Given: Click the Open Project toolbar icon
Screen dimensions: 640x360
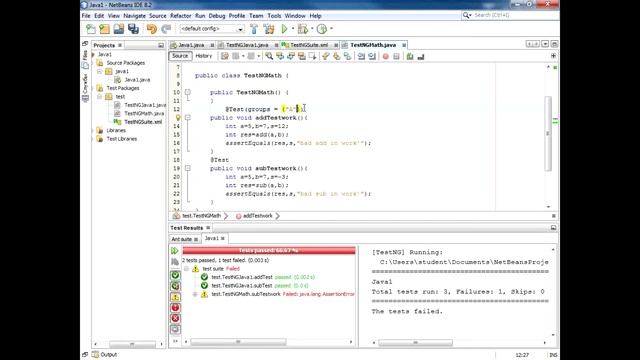Looking at the screenshot, I should click(x=118, y=29).
